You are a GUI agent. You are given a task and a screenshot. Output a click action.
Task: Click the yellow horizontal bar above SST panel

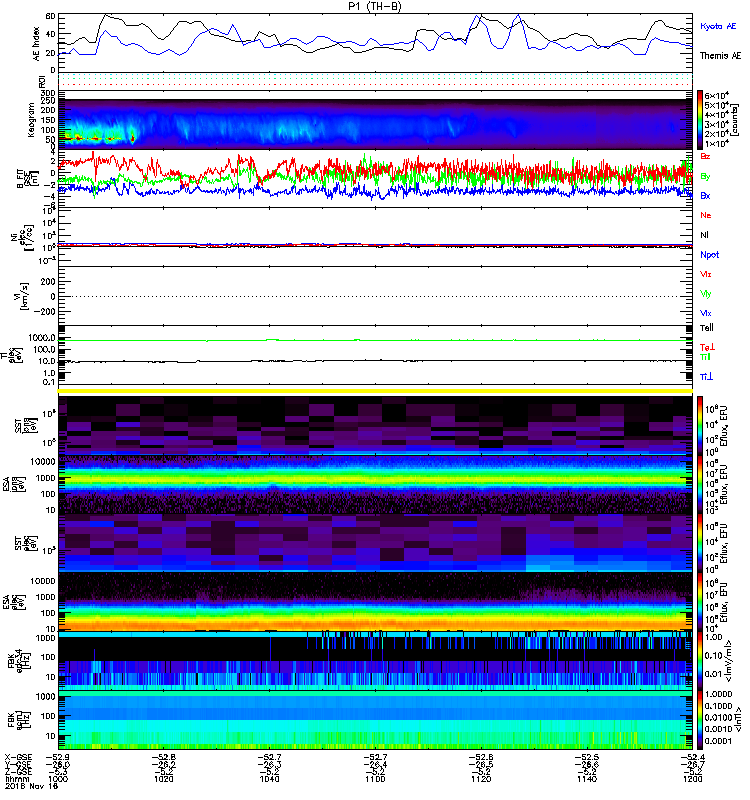point(376,391)
